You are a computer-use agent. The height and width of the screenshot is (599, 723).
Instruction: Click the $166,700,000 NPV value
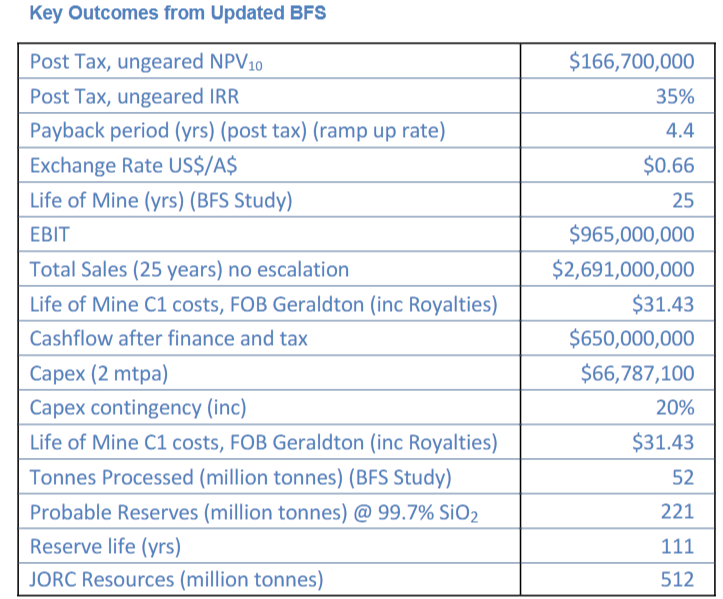[x=631, y=61]
